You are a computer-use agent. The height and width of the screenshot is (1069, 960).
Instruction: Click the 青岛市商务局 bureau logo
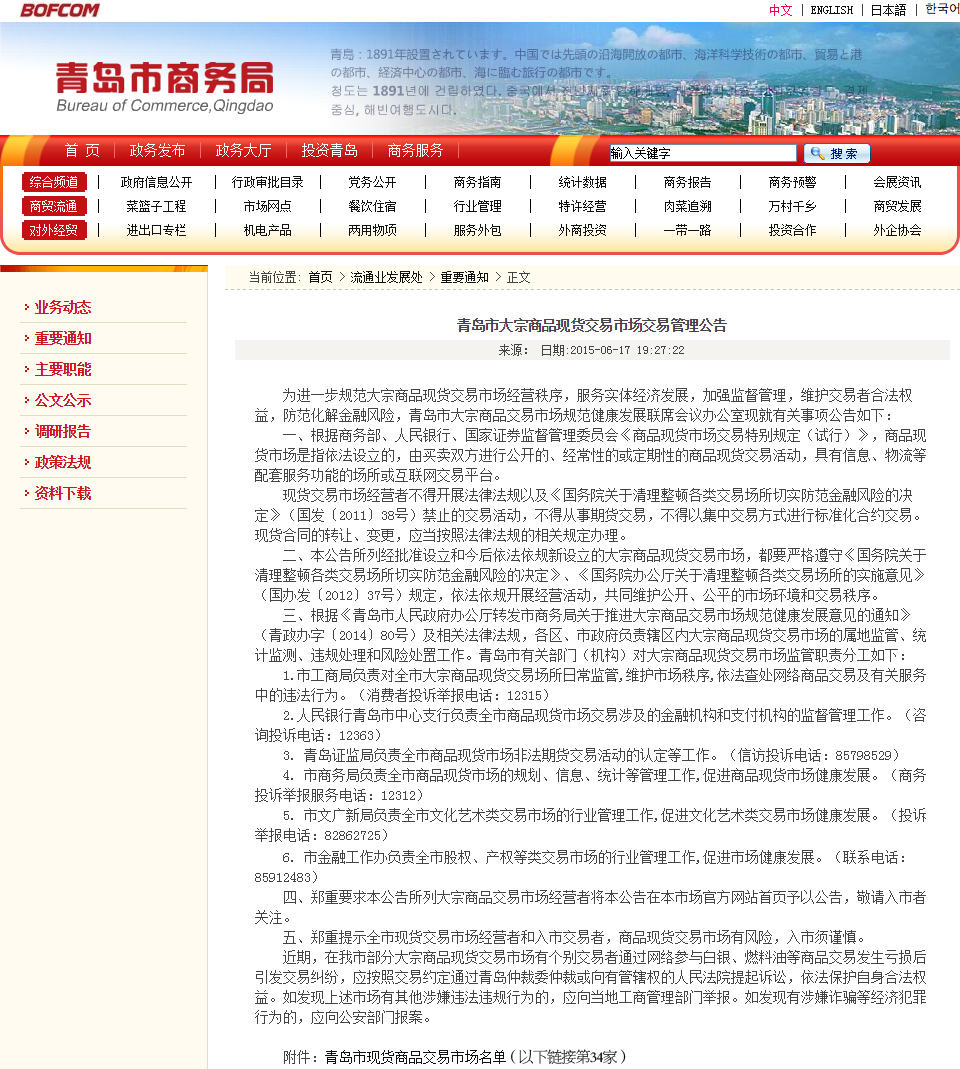(x=164, y=87)
